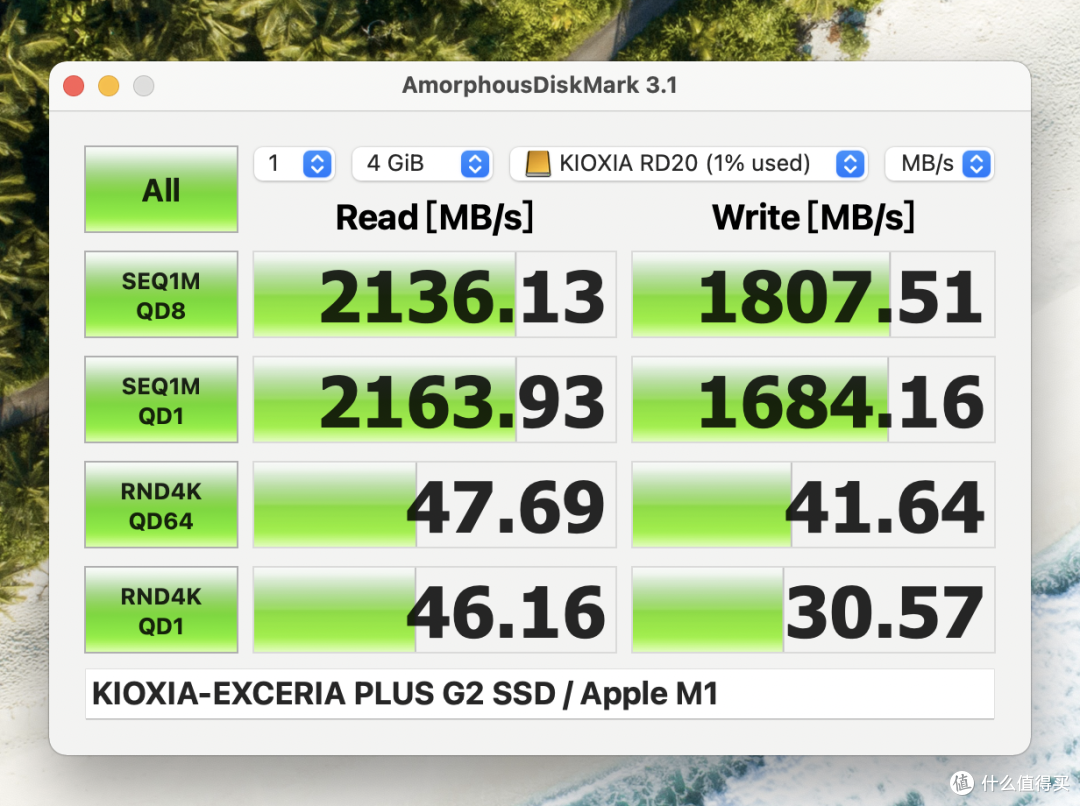Click the AmorphousDiskMark 3.1 window title
1080x806 pixels.
(539, 85)
